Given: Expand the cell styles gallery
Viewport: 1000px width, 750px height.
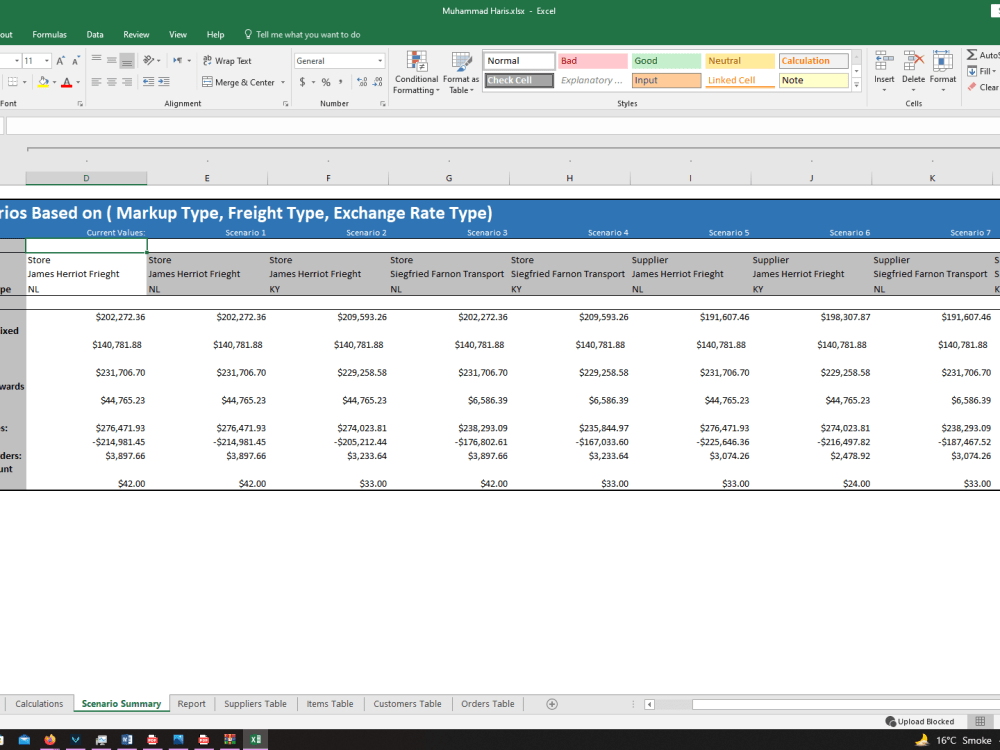Looking at the screenshot, I should (857, 84).
